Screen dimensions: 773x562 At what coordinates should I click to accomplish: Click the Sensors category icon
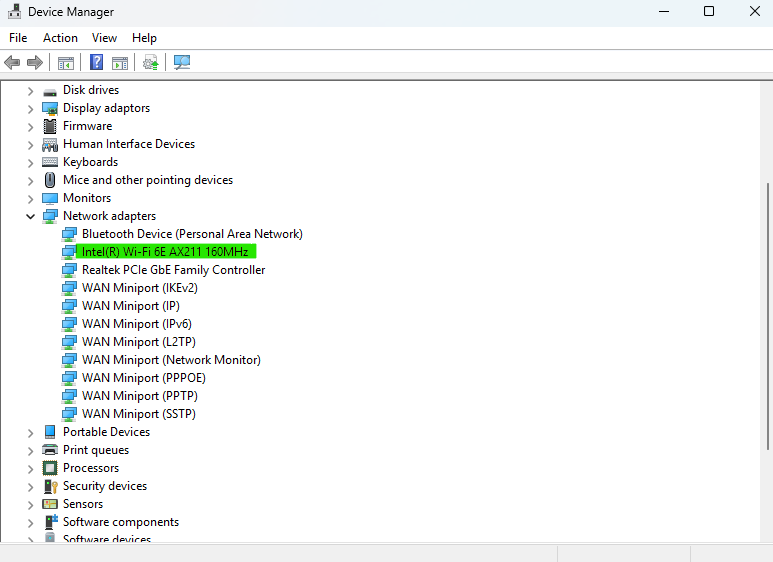50,504
